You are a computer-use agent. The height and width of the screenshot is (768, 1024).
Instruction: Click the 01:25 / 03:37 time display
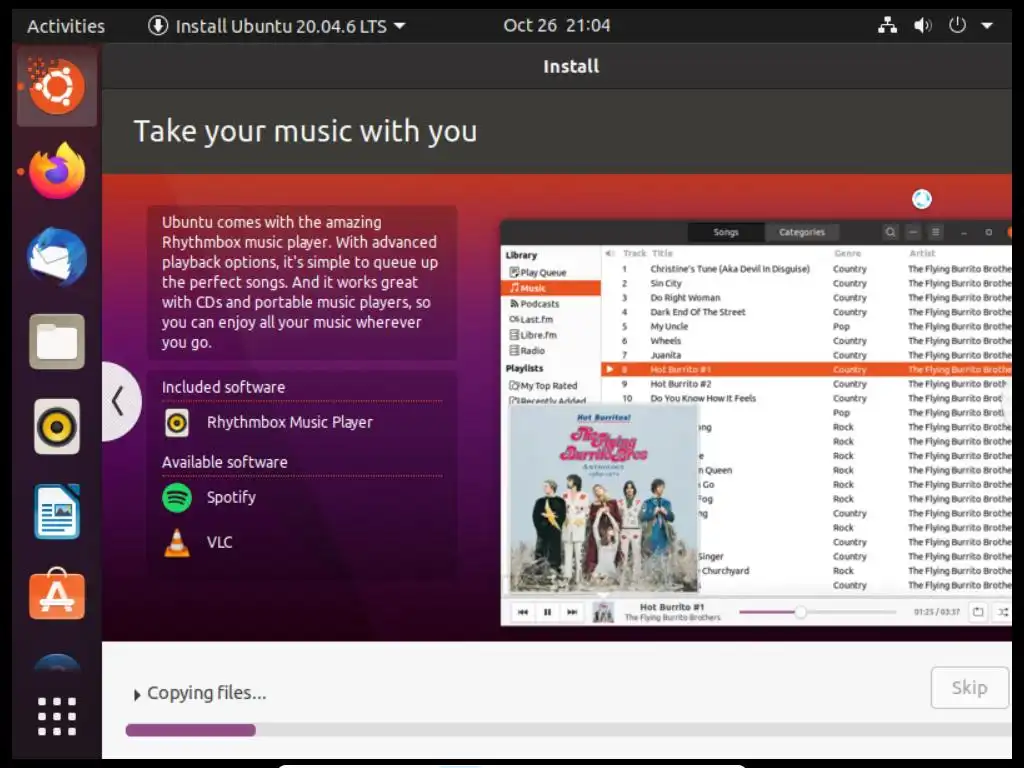click(936, 612)
